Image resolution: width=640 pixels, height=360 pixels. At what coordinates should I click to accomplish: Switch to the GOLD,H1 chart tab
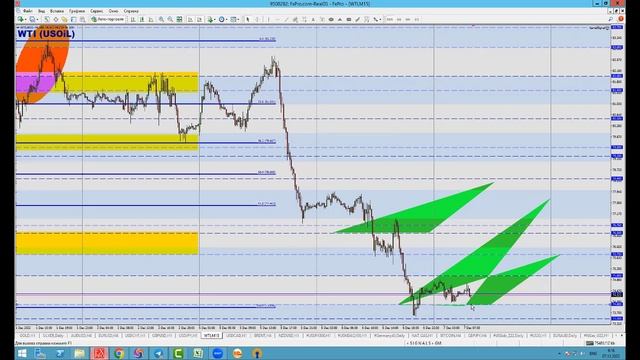coord(27,336)
